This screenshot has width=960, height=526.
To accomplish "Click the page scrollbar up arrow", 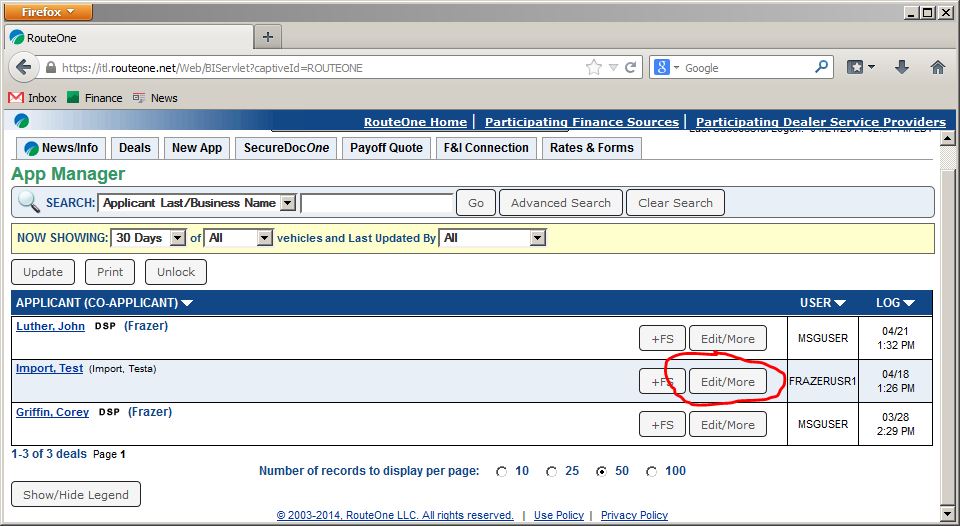I will pyautogui.click(x=947, y=139).
